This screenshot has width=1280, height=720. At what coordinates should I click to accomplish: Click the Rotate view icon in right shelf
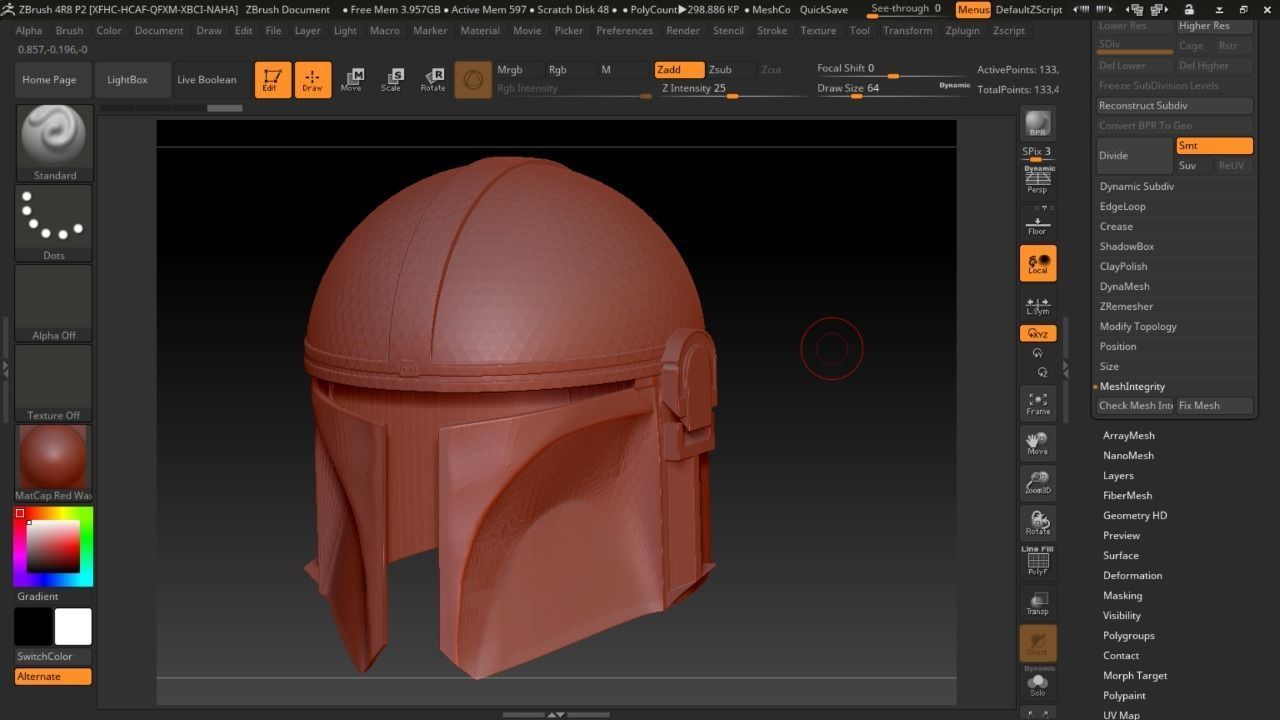tap(1038, 524)
